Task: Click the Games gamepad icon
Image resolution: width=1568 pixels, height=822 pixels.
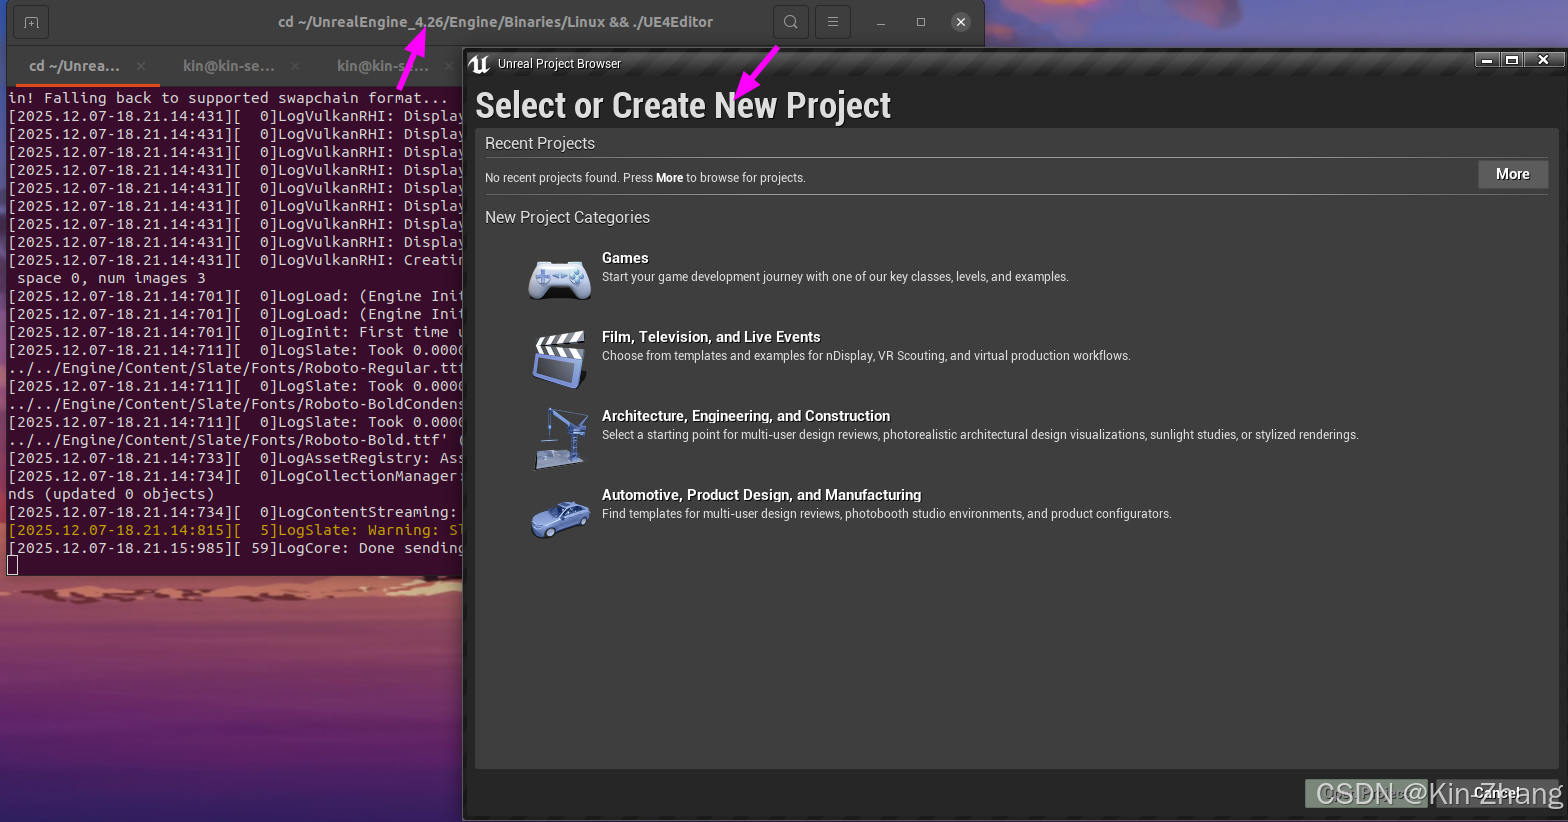Action: 560,279
